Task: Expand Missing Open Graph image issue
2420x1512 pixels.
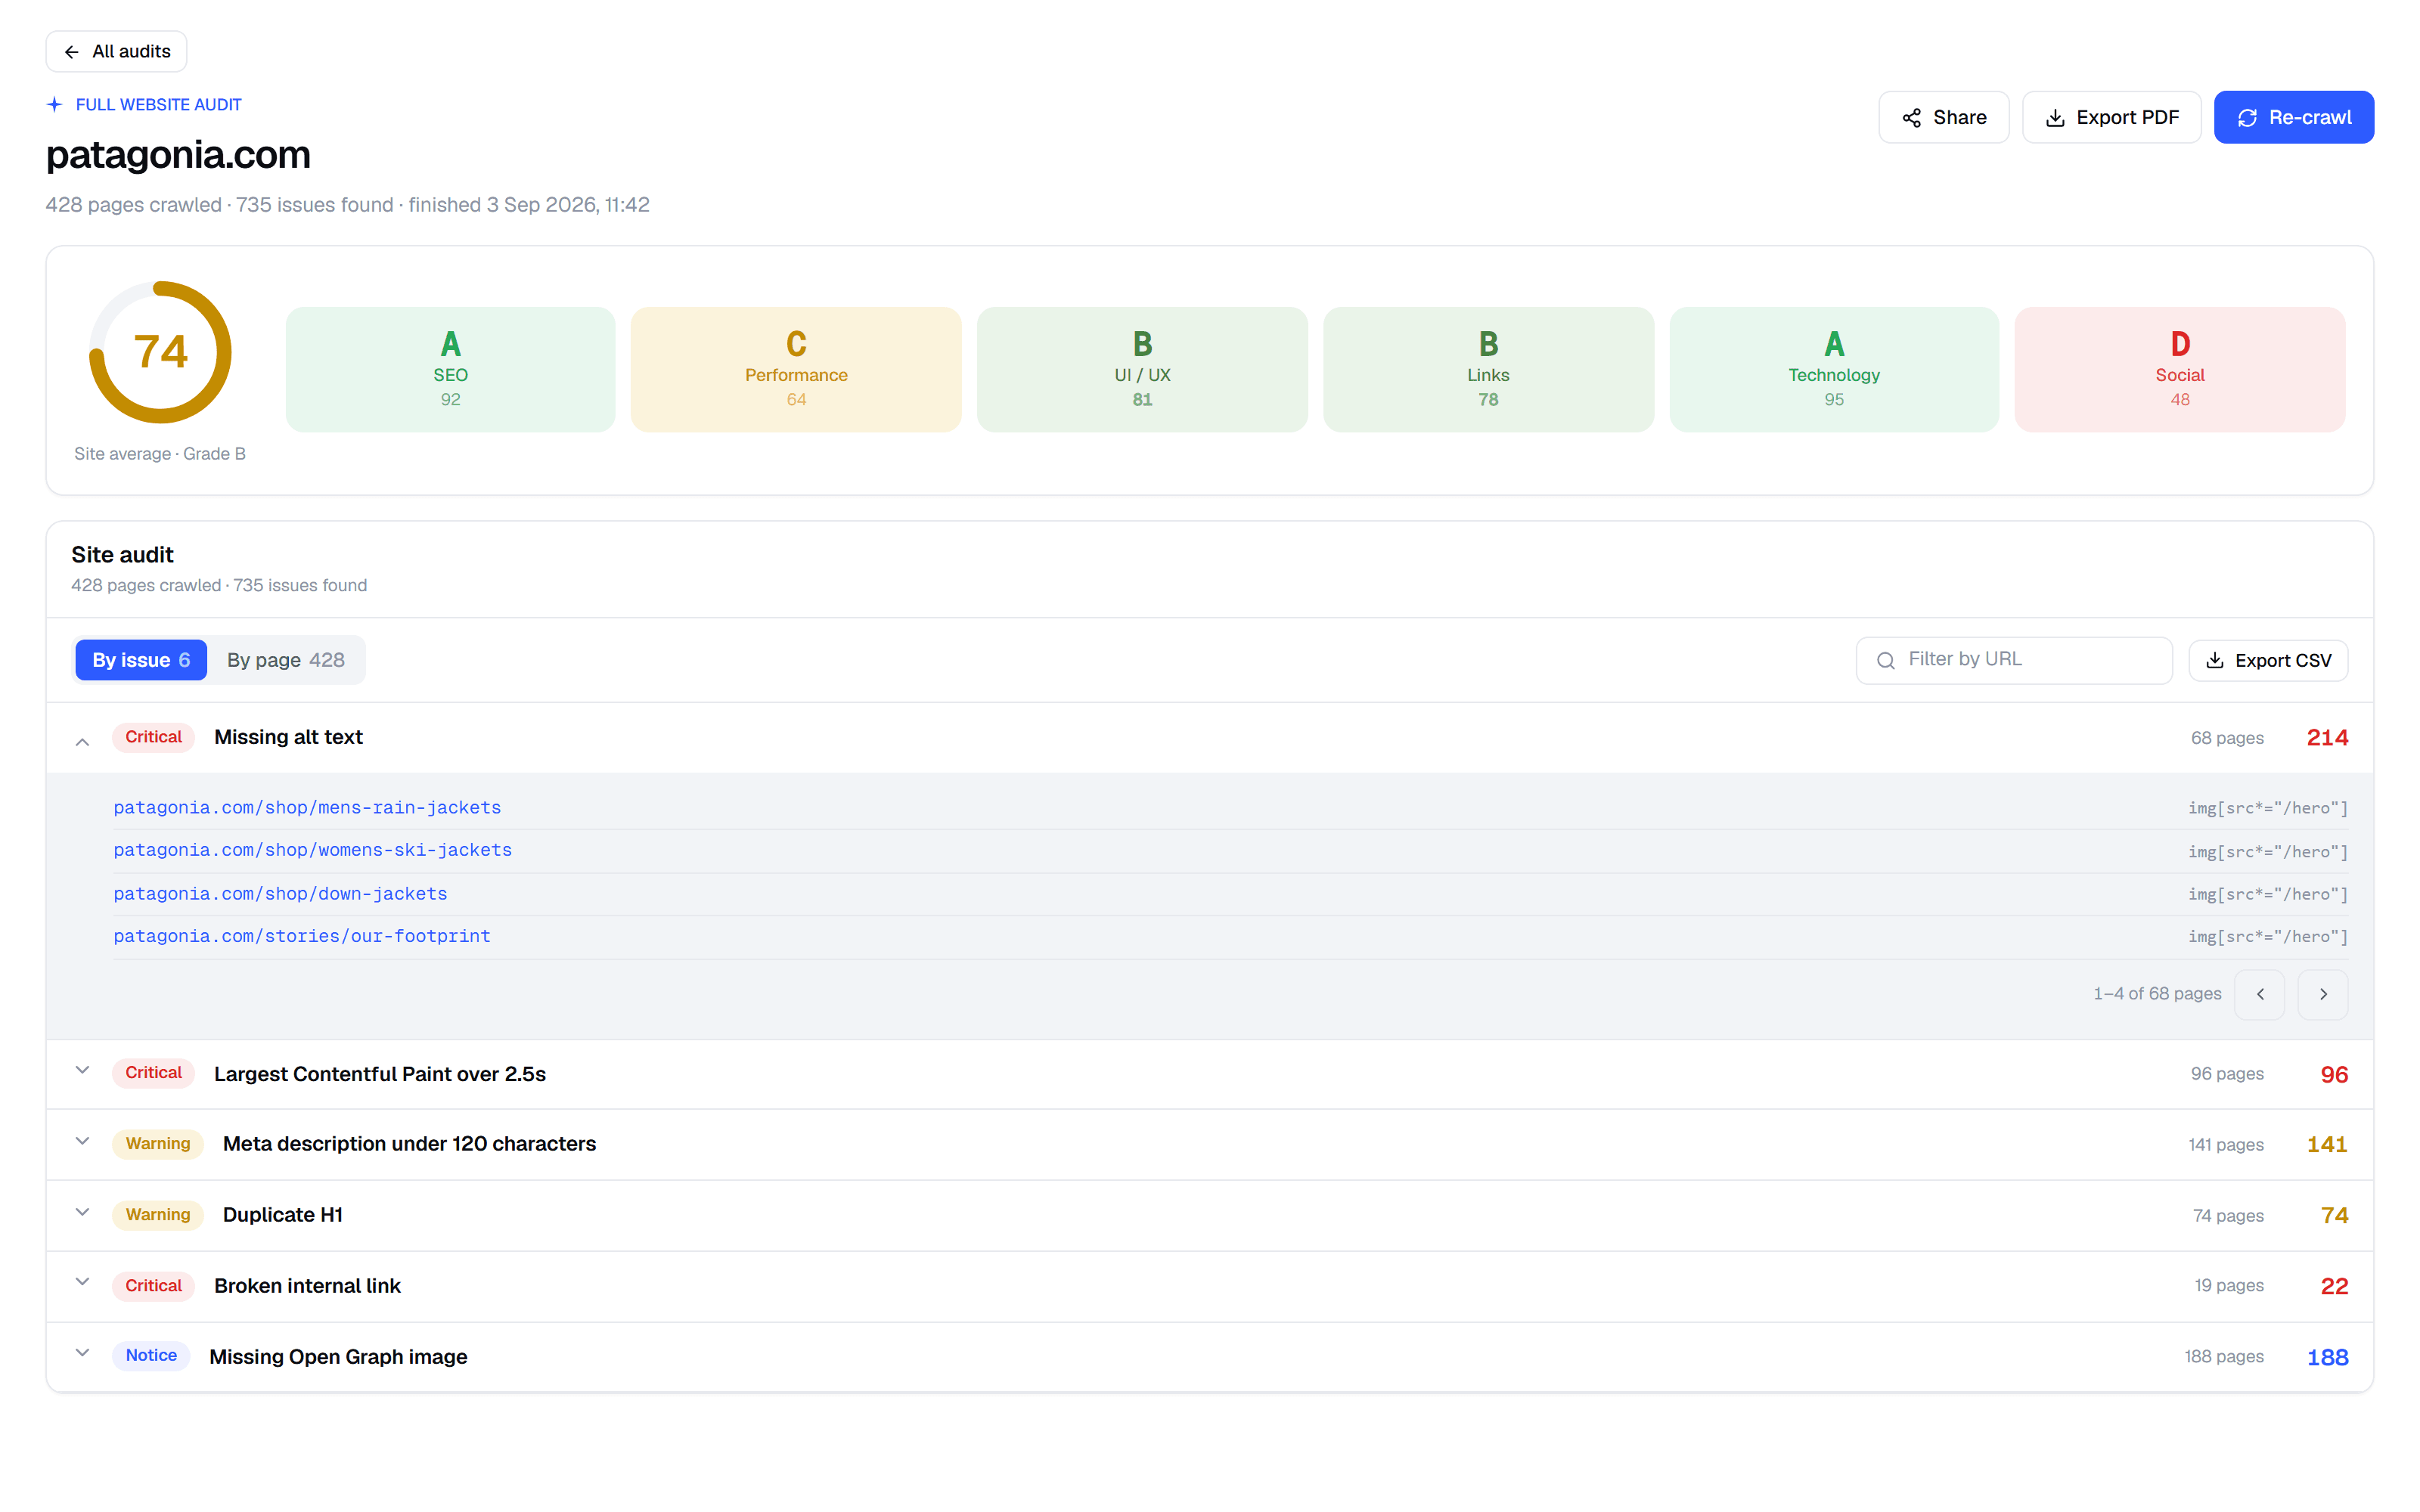Action: pyautogui.click(x=82, y=1353)
